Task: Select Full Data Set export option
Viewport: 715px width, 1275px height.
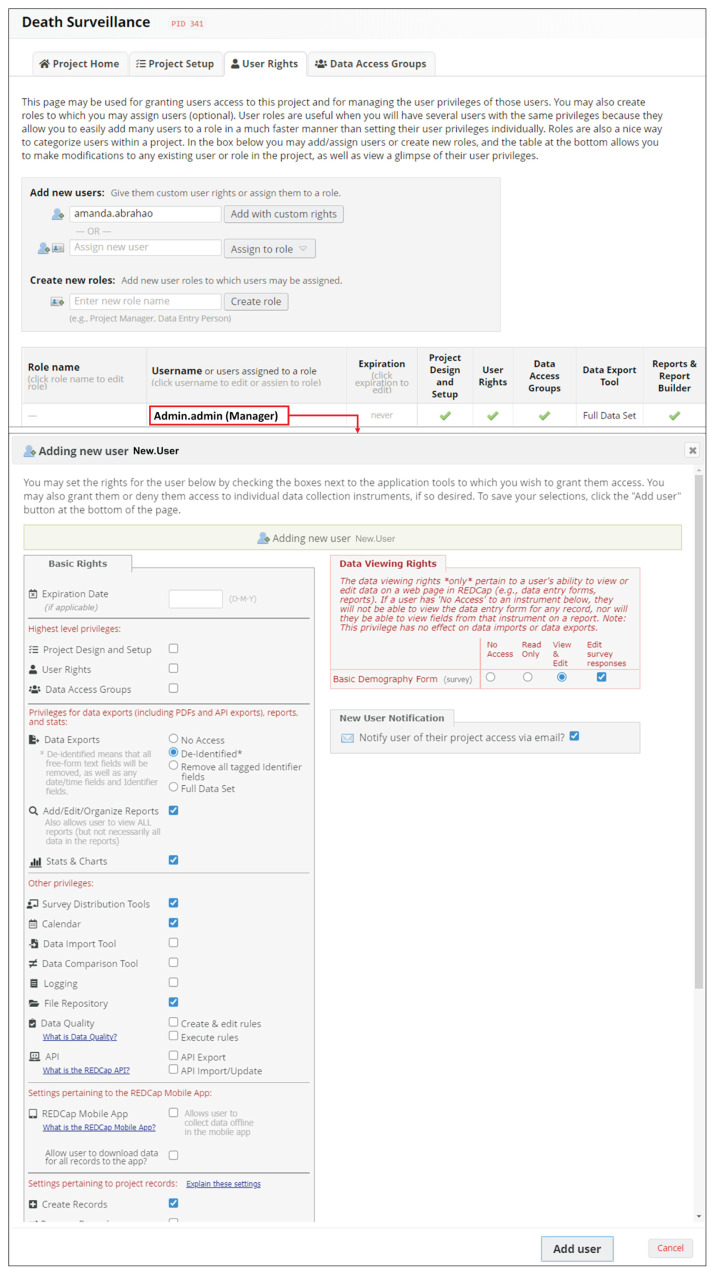Action: tap(173, 787)
